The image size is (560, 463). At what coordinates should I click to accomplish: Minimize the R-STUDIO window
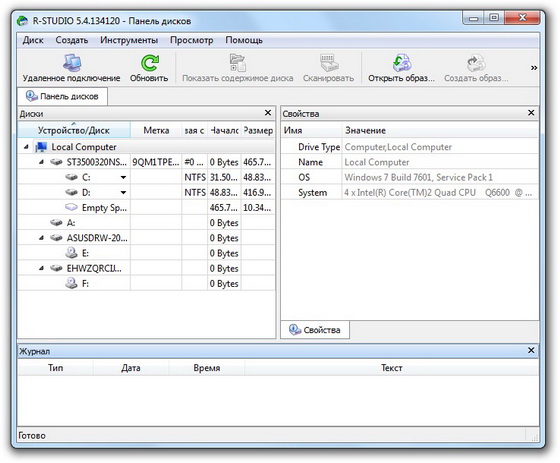click(474, 18)
